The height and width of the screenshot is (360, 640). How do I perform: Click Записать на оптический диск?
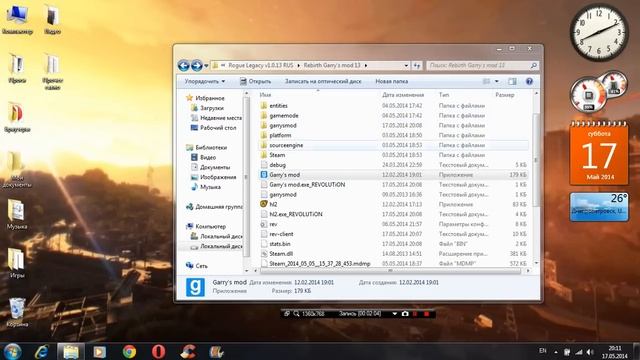323,82
